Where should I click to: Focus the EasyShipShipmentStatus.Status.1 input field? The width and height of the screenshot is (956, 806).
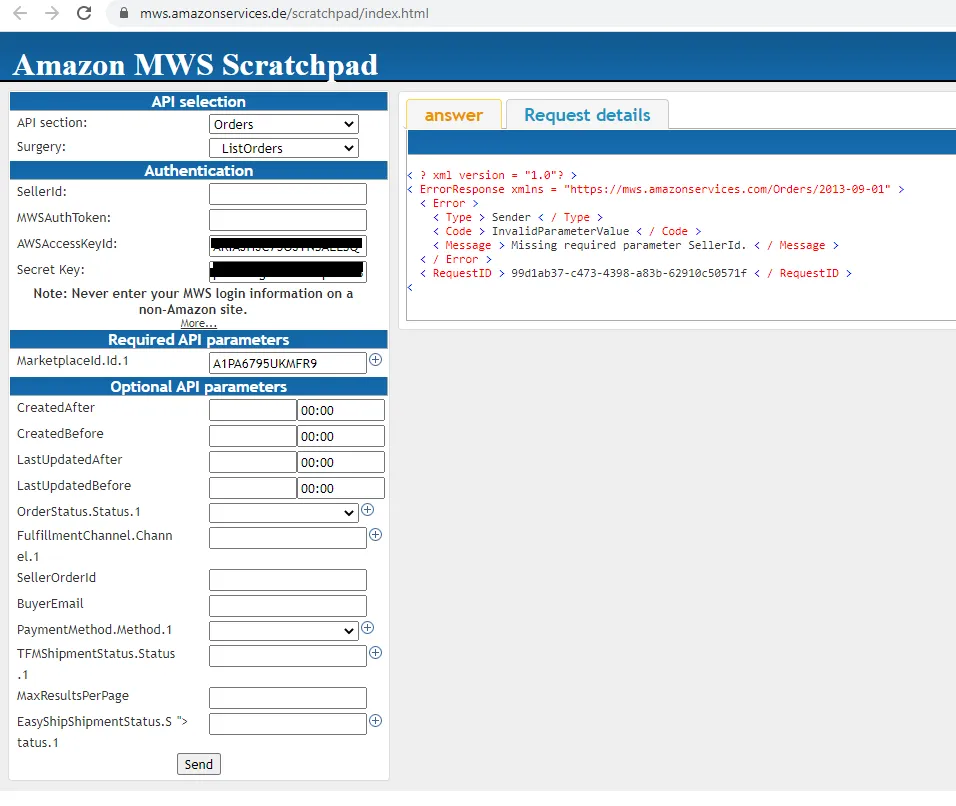click(x=288, y=724)
